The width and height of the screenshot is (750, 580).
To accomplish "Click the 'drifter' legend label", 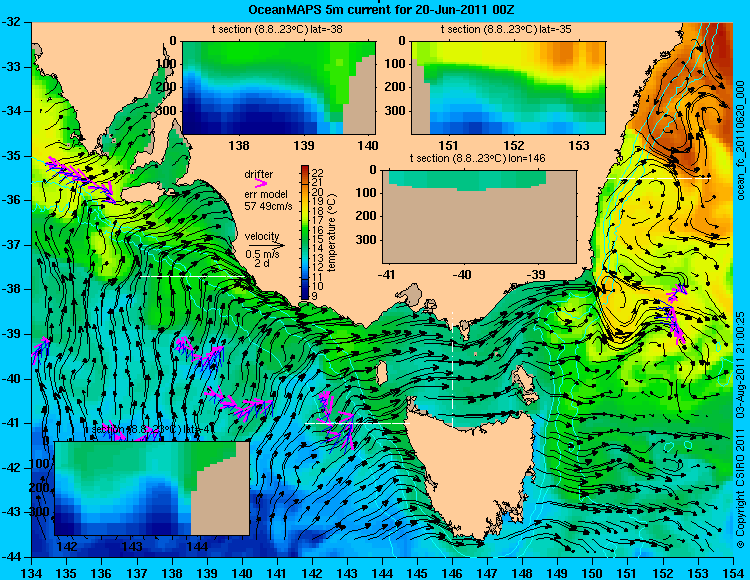I will tap(259, 175).
